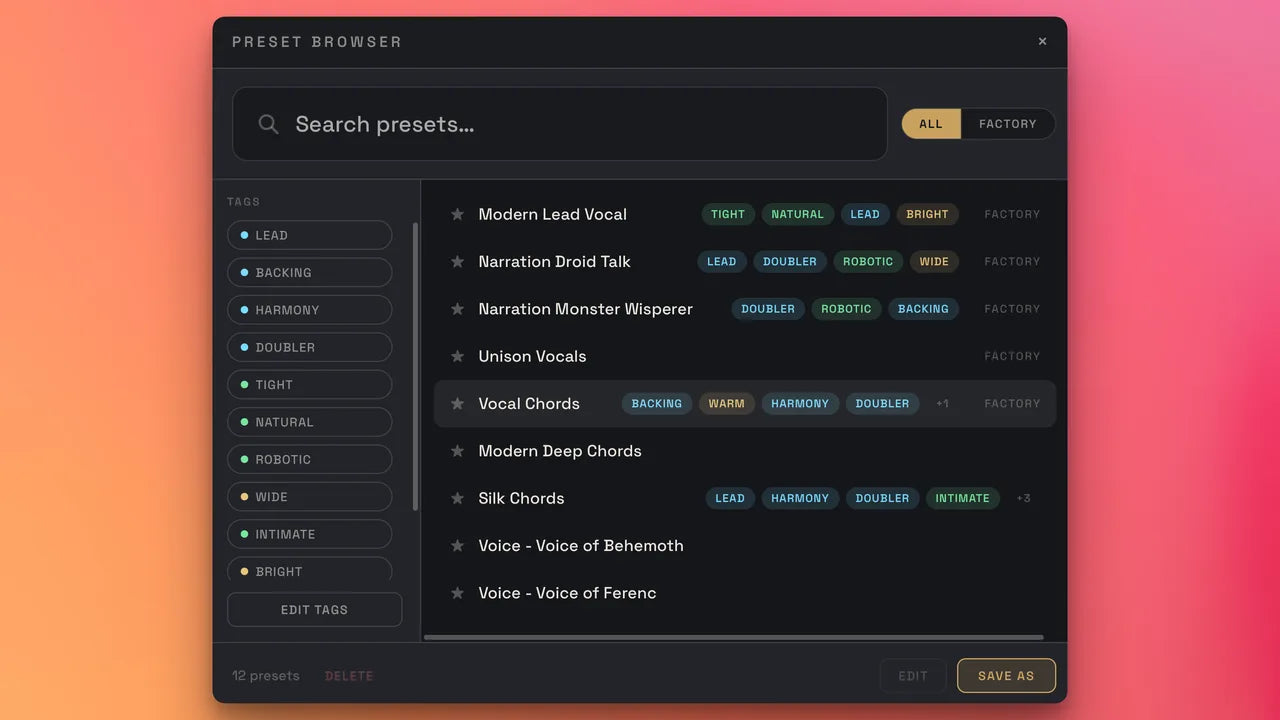Click BACKING tag on Narration Monster Wisperer
The width and height of the screenshot is (1280, 720).
(x=923, y=309)
